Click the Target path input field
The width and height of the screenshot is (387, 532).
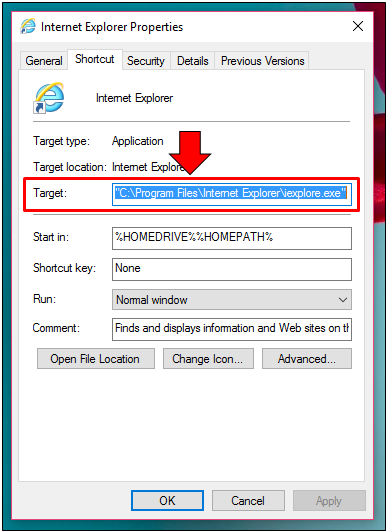[x=232, y=194]
